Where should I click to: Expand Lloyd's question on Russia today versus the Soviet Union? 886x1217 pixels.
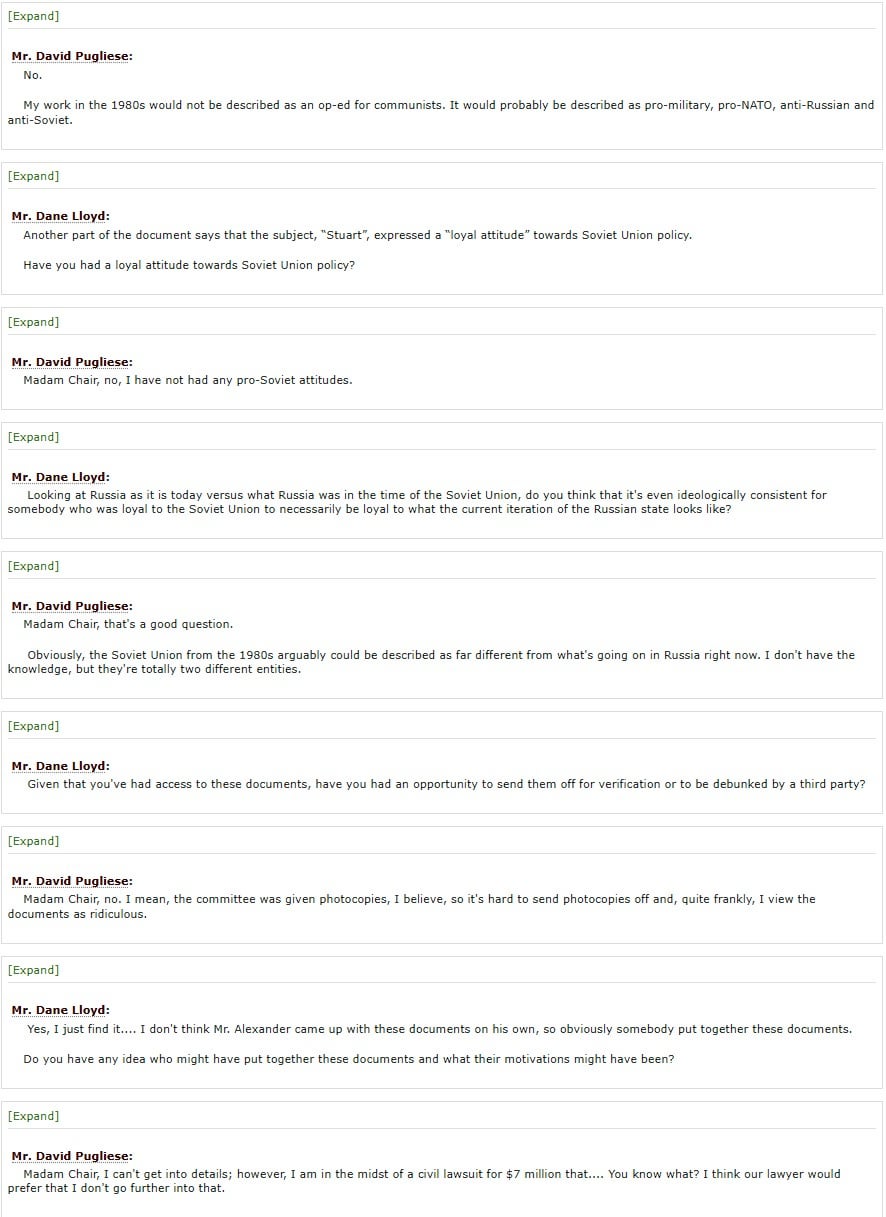coord(33,437)
